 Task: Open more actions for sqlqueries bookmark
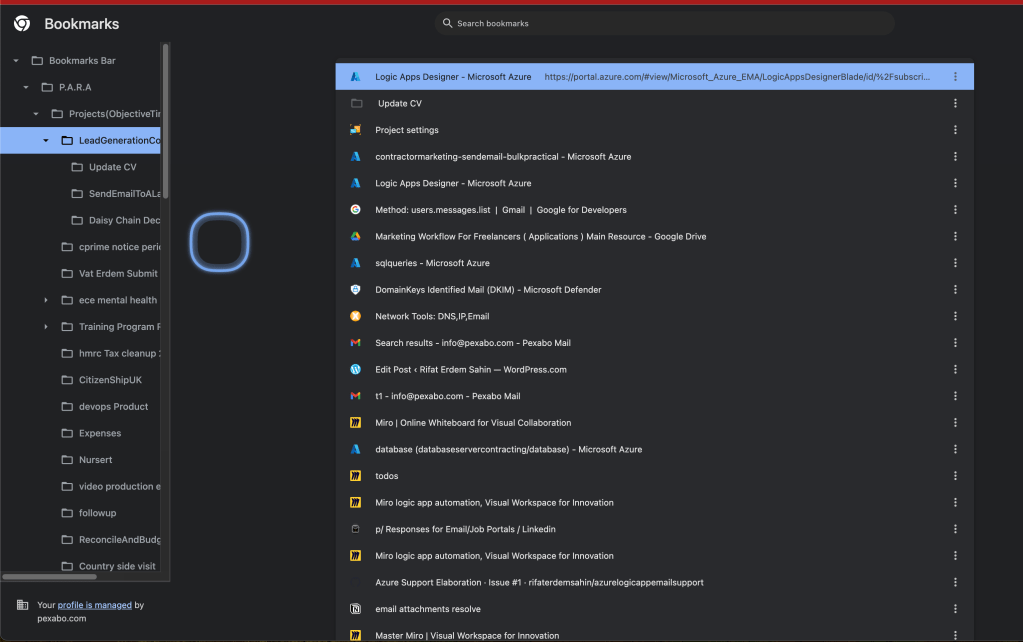point(955,263)
